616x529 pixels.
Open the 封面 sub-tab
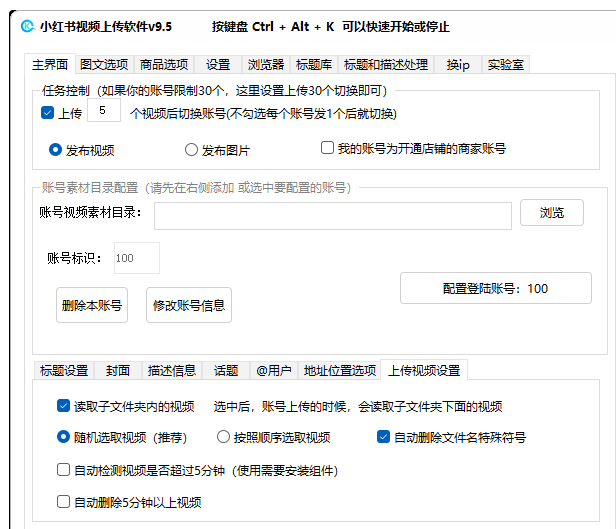tap(118, 370)
